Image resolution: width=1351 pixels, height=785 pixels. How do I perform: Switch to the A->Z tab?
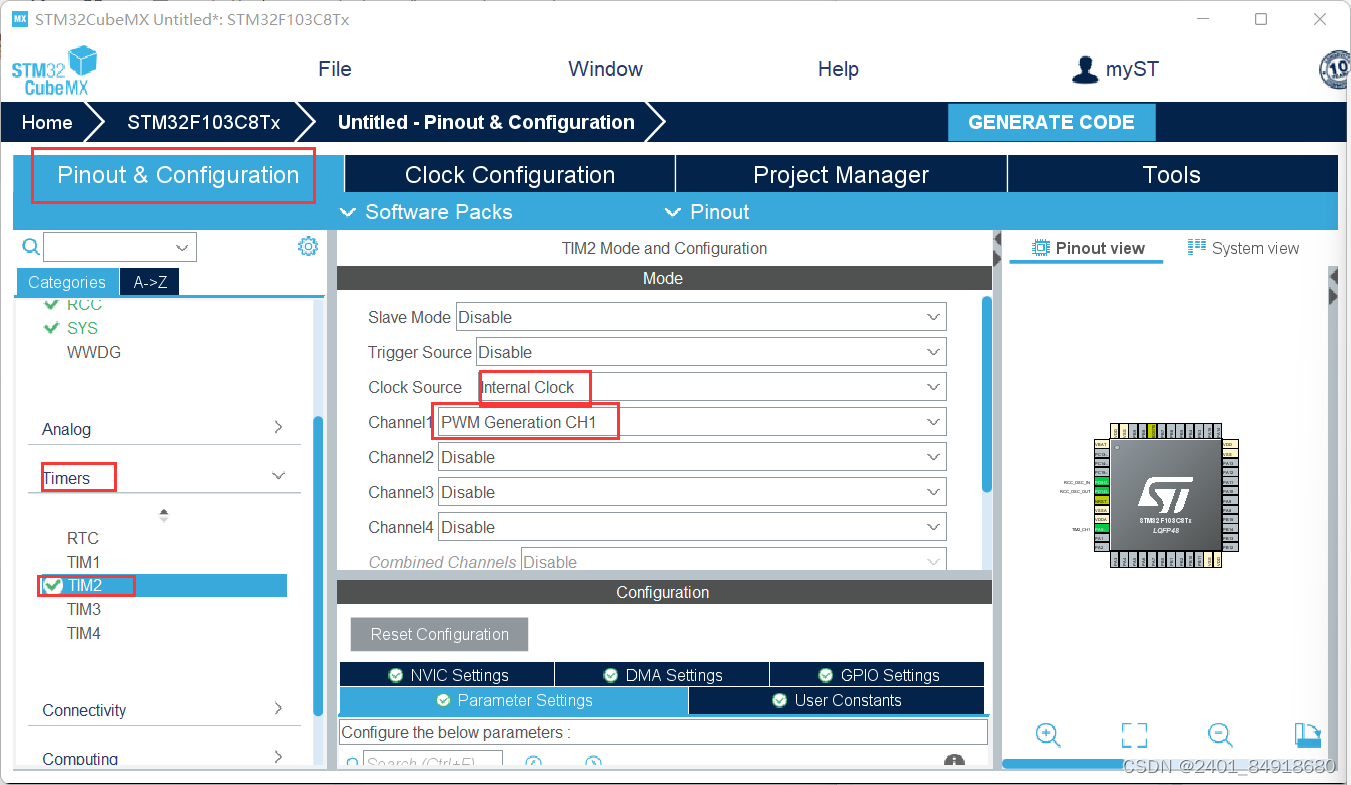coord(150,282)
